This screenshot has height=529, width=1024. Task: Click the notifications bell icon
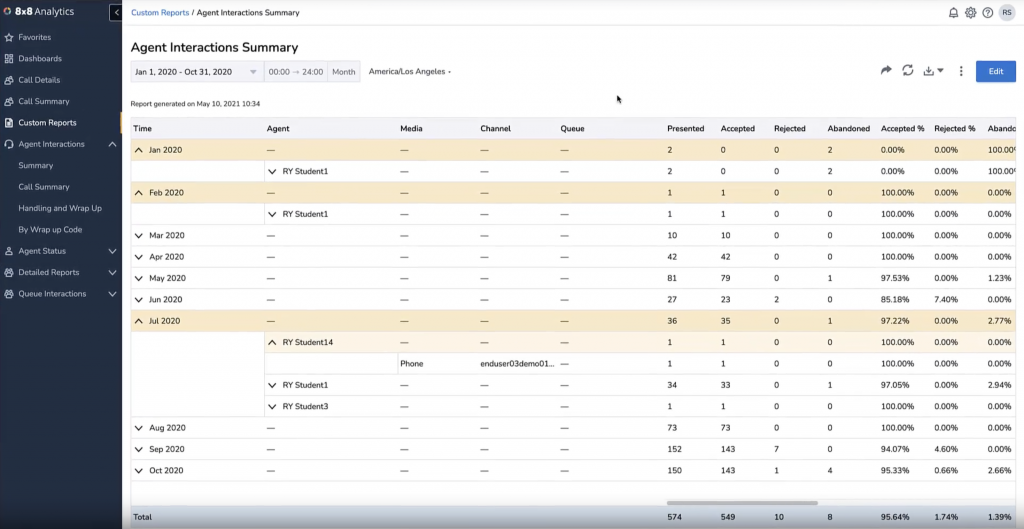coord(953,13)
